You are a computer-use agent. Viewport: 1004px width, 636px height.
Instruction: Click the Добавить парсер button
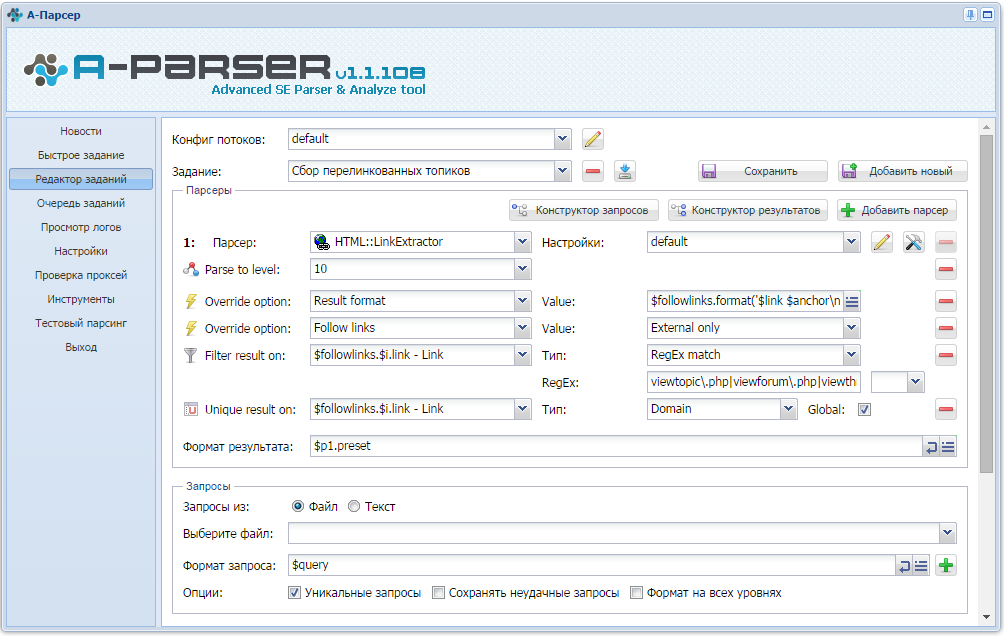(896, 210)
